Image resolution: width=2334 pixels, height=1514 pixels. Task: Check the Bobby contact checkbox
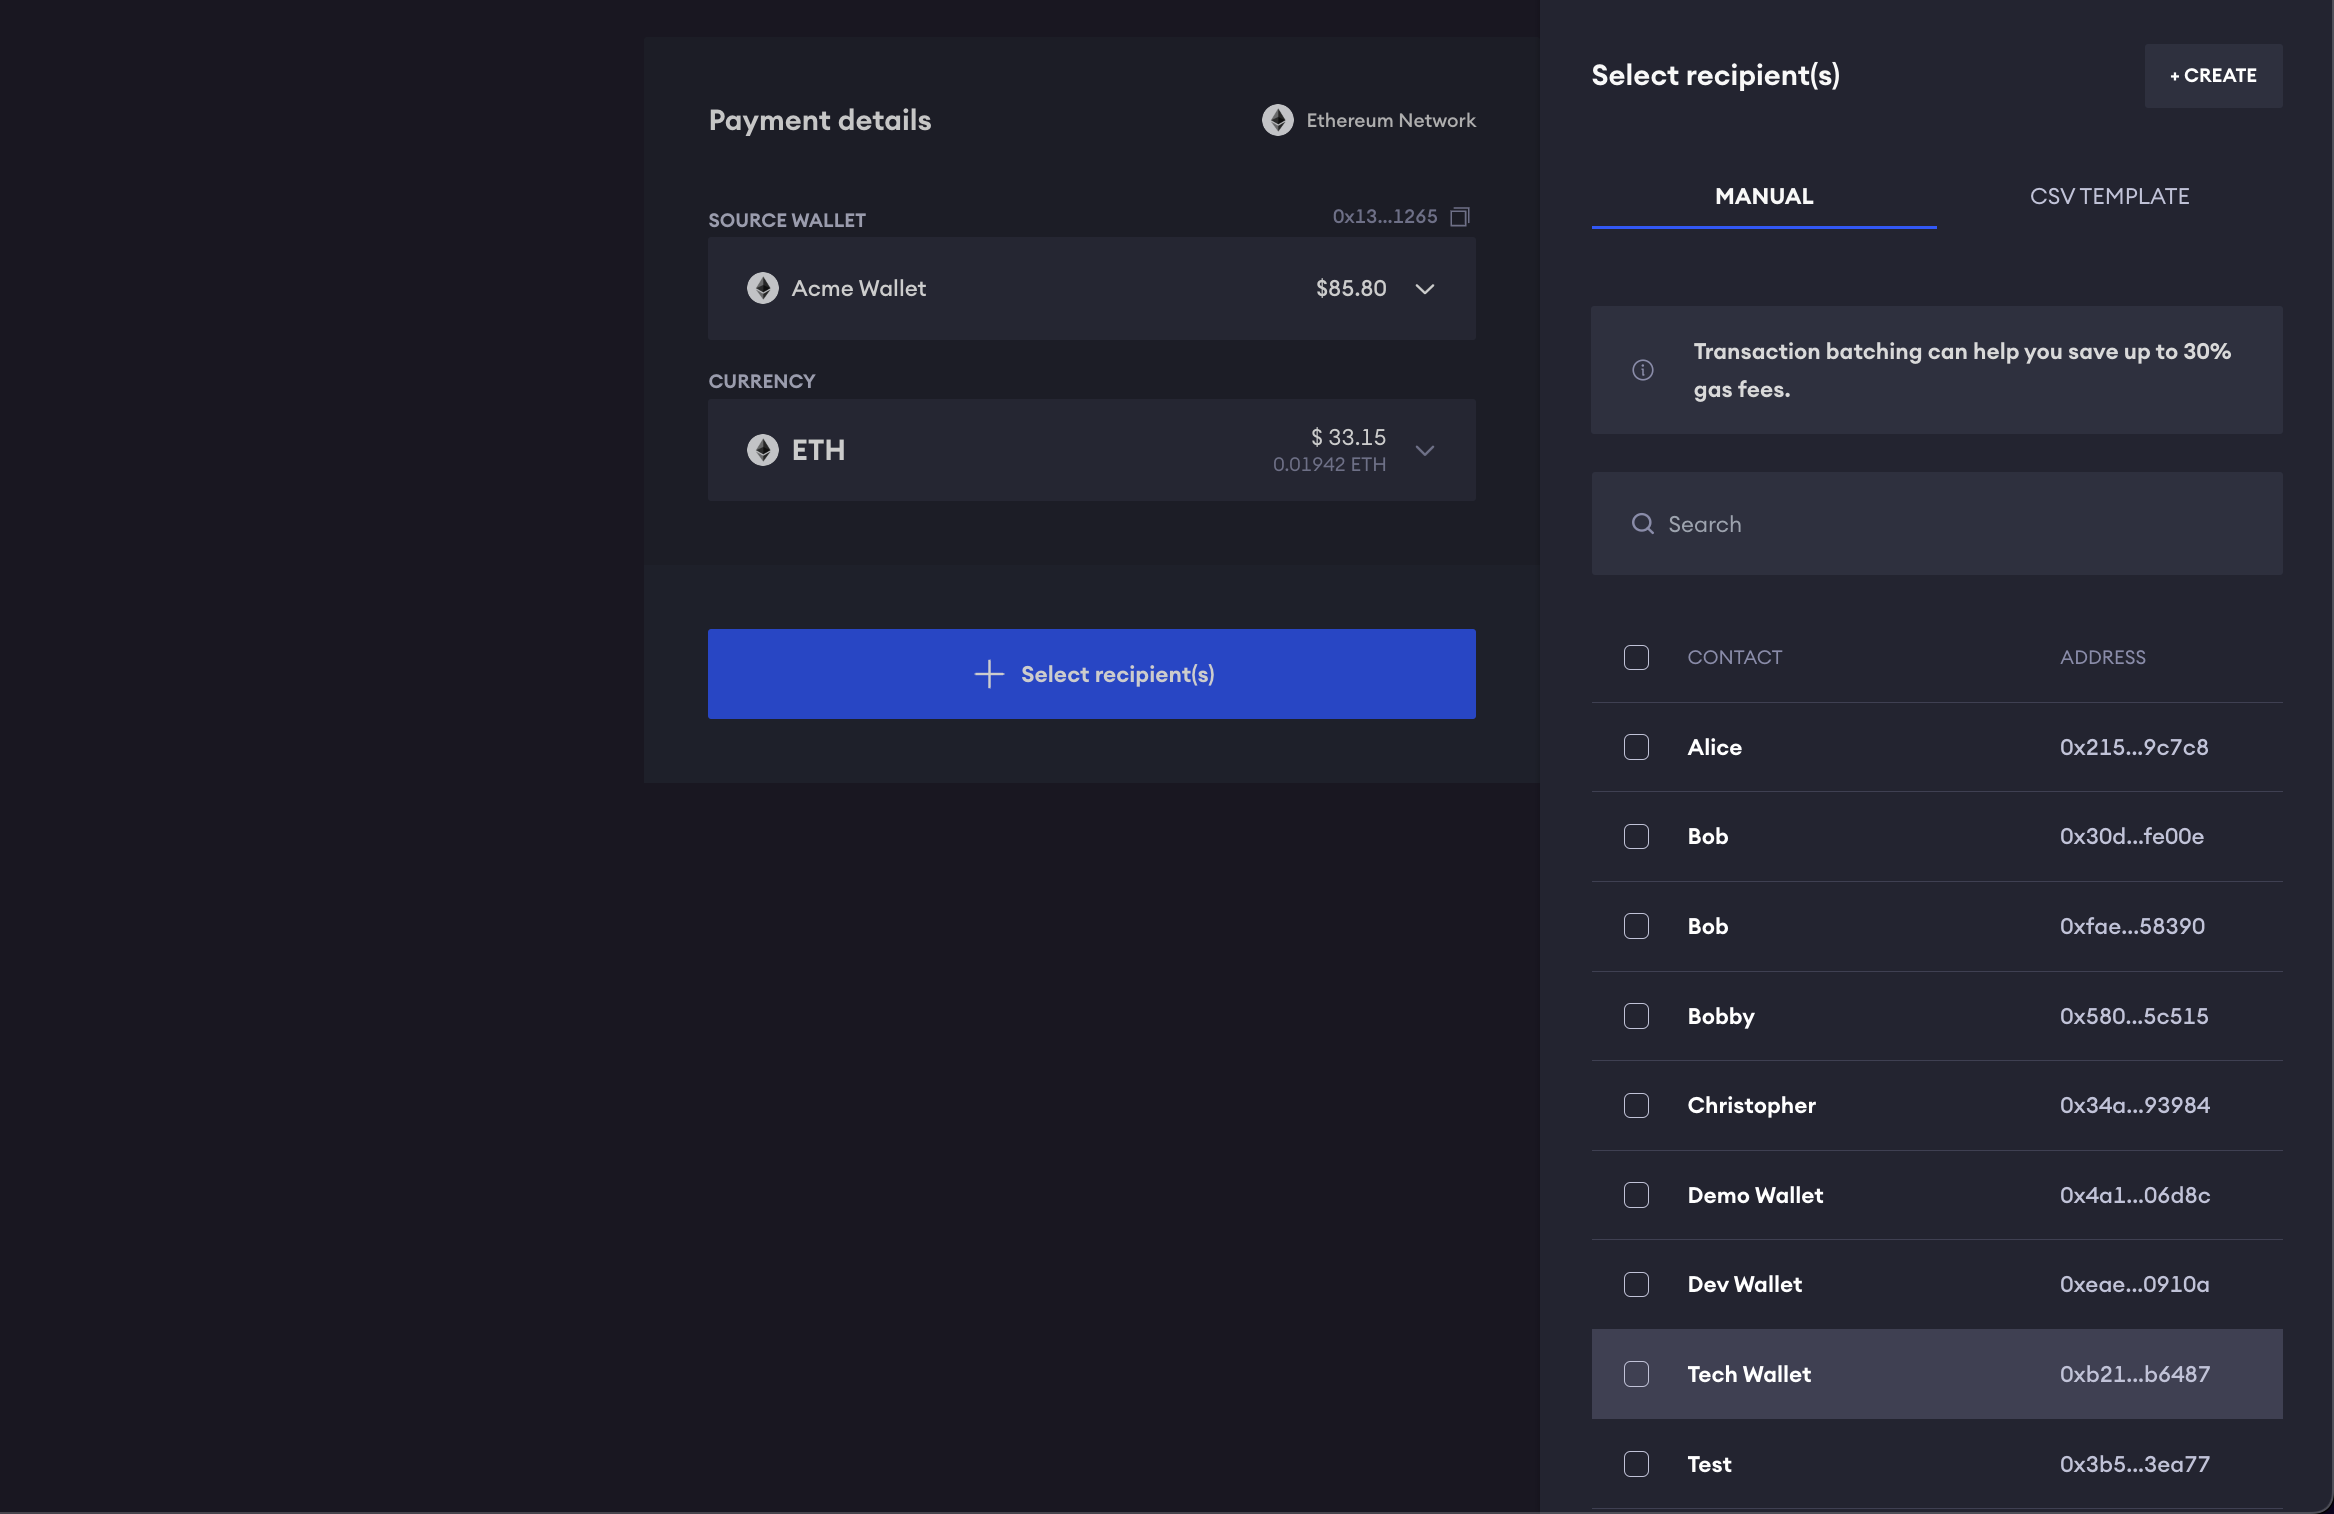tap(1636, 1016)
